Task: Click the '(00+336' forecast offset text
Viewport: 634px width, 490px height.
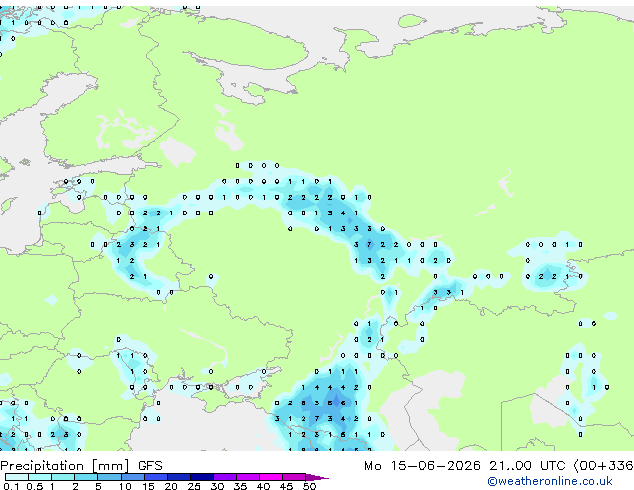Action: [603, 466]
